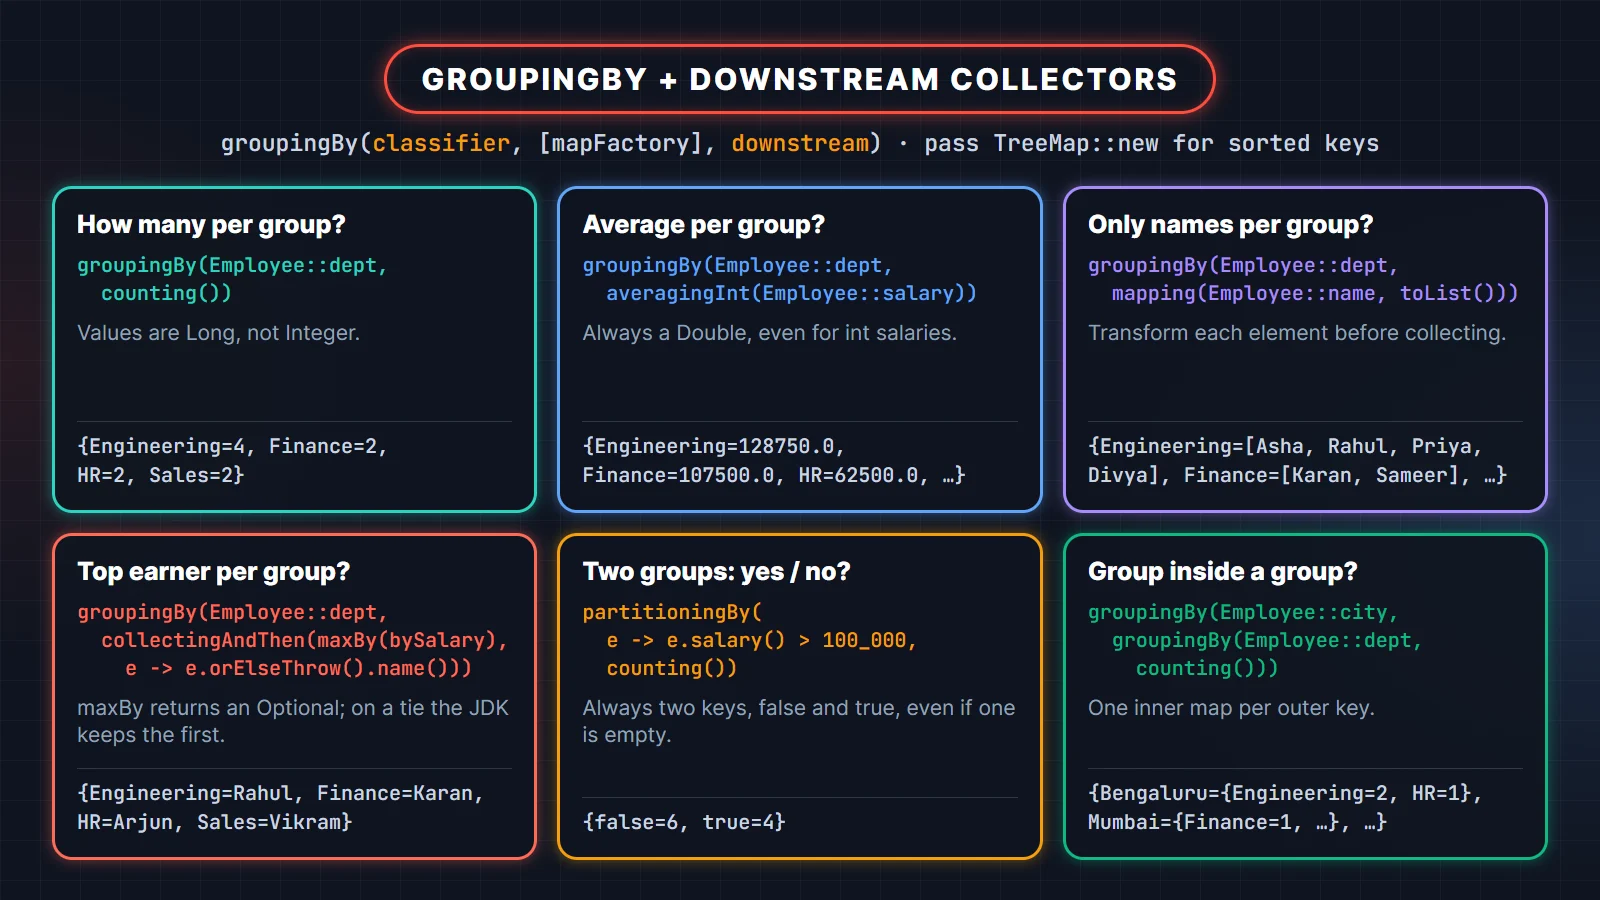Click the GROUPINGBY + DOWNSTREAM COLLECTORS title
The width and height of the screenshot is (1600, 900).
click(x=799, y=79)
